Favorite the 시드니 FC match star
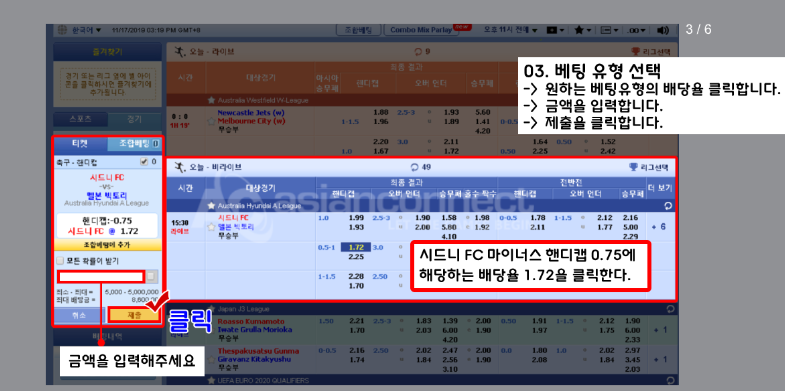This screenshot has width=785, height=391. pyautogui.click(x=212, y=226)
